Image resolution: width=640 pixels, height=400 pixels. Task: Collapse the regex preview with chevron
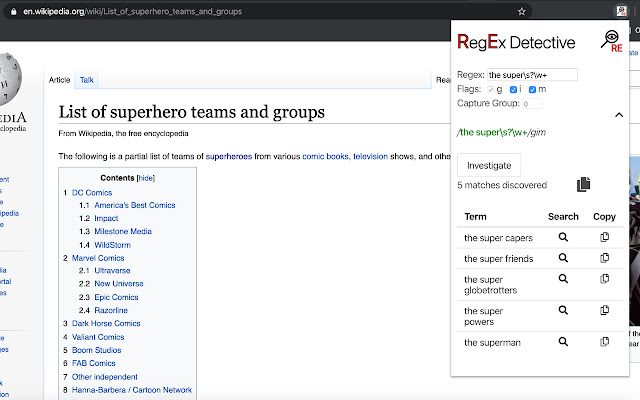tap(618, 115)
